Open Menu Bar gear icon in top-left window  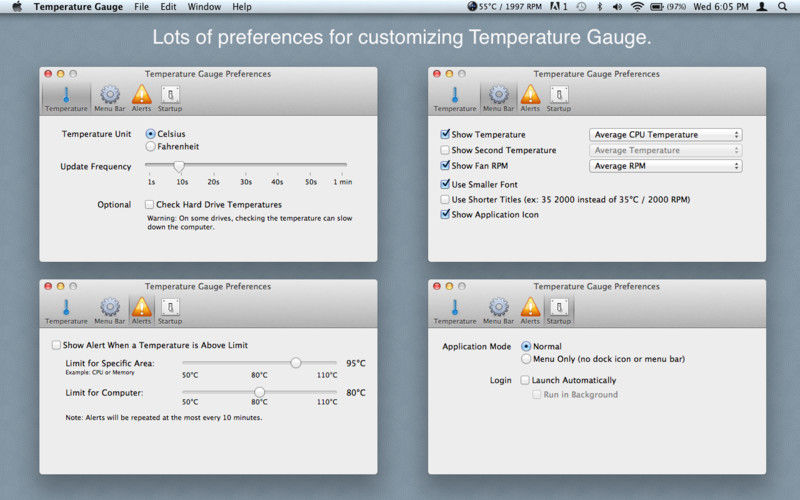110,95
